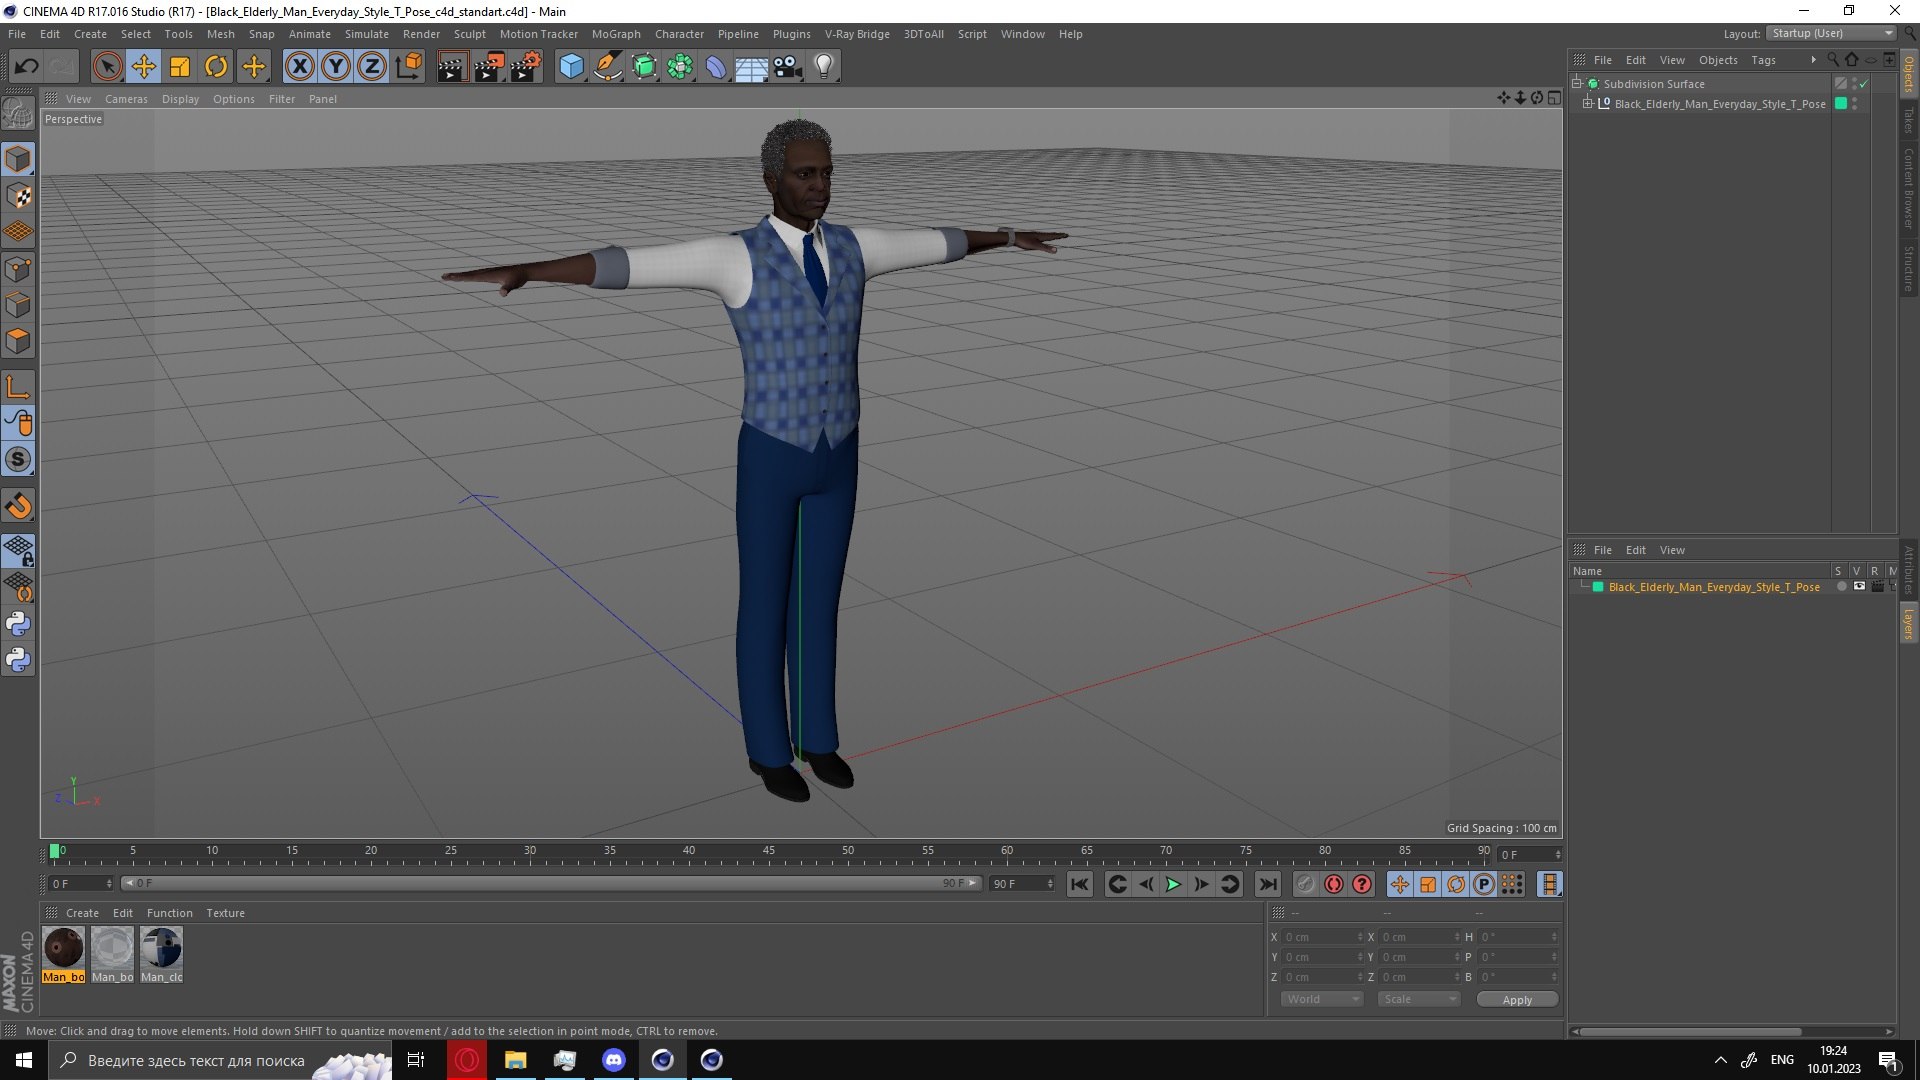The height and width of the screenshot is (1080, 1920).
Task: Open material manager Texture menu
Action: tap(225, 913)
